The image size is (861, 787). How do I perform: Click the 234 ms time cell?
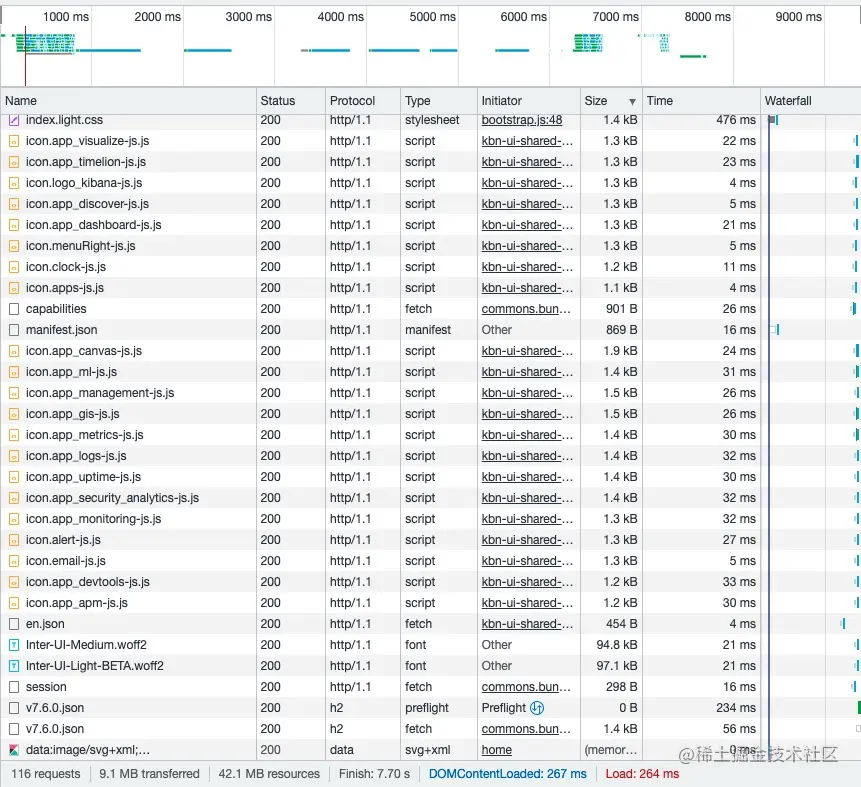tap(736, 708)
